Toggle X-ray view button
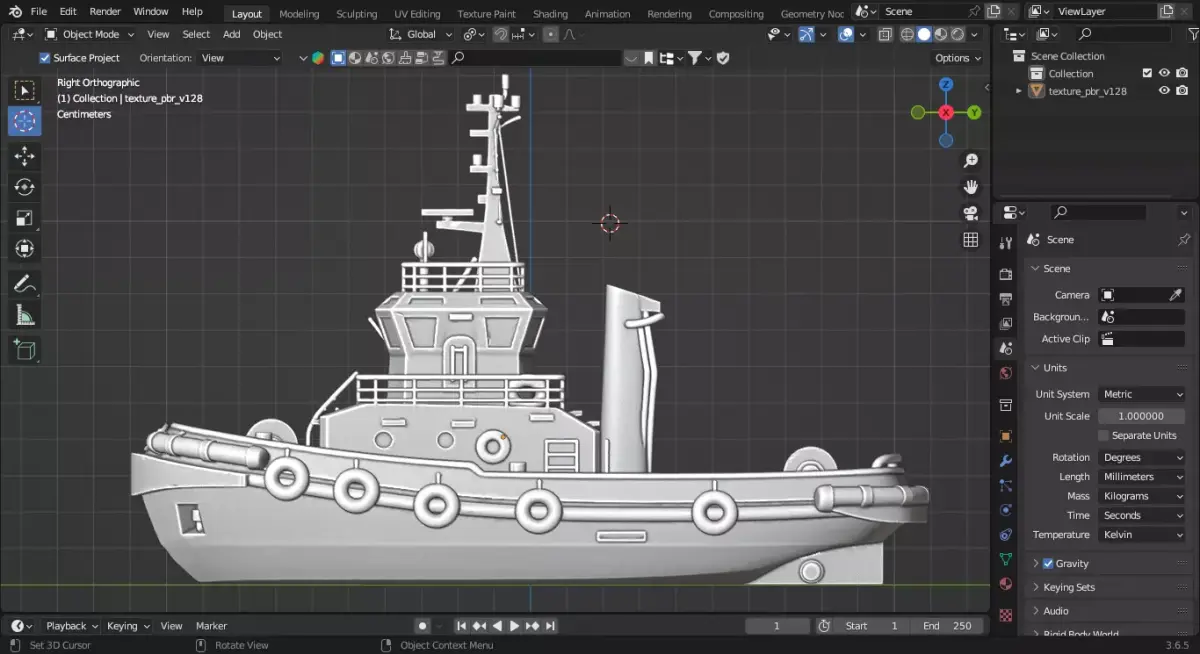Image resolution: width=1200 pixels, height=654 pixels. coord(885,34)
